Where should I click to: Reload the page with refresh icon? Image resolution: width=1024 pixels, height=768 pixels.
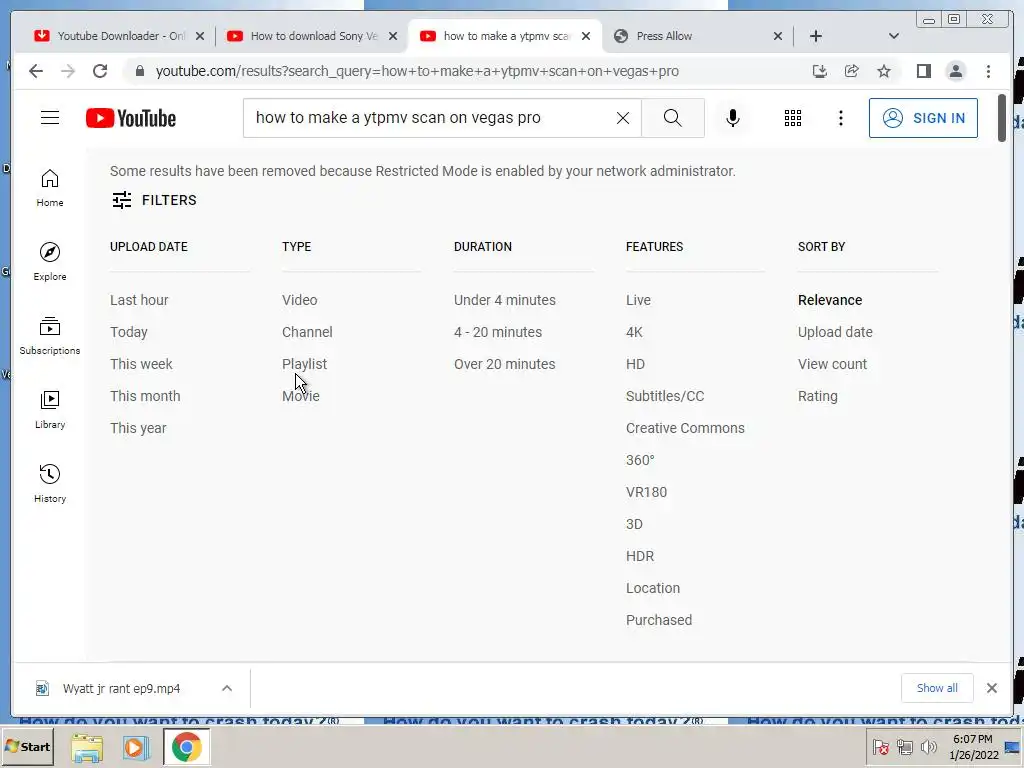[100, 71]
